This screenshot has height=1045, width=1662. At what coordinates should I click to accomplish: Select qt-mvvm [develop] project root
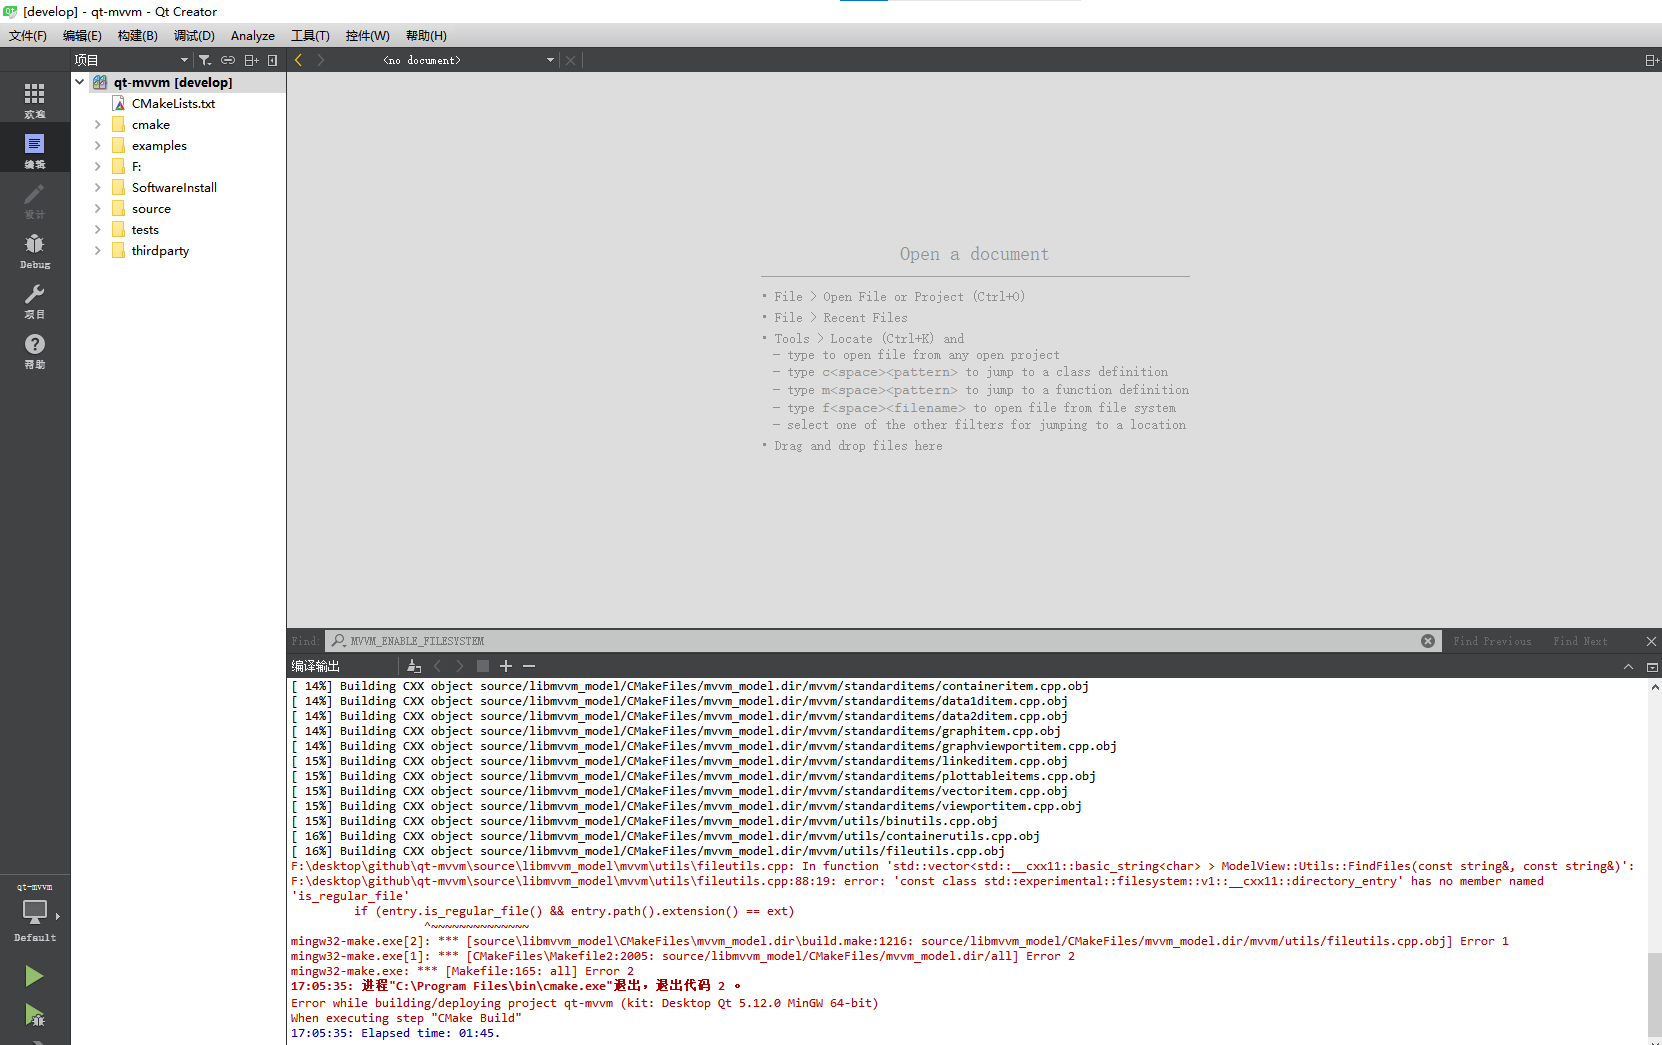172,82
